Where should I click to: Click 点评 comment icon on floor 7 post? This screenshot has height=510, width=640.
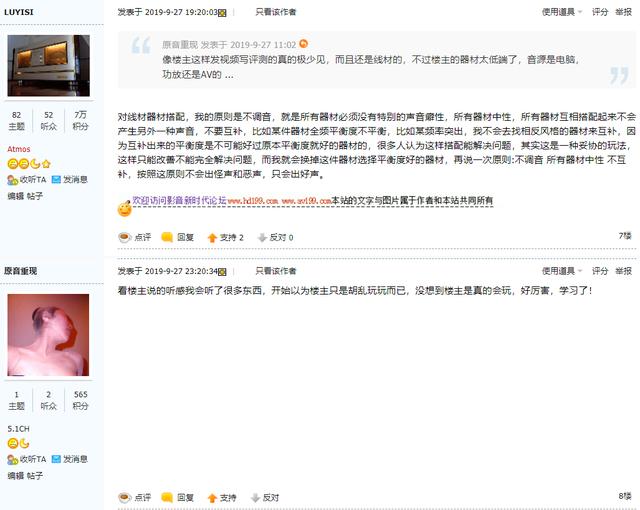coord(124,237)
